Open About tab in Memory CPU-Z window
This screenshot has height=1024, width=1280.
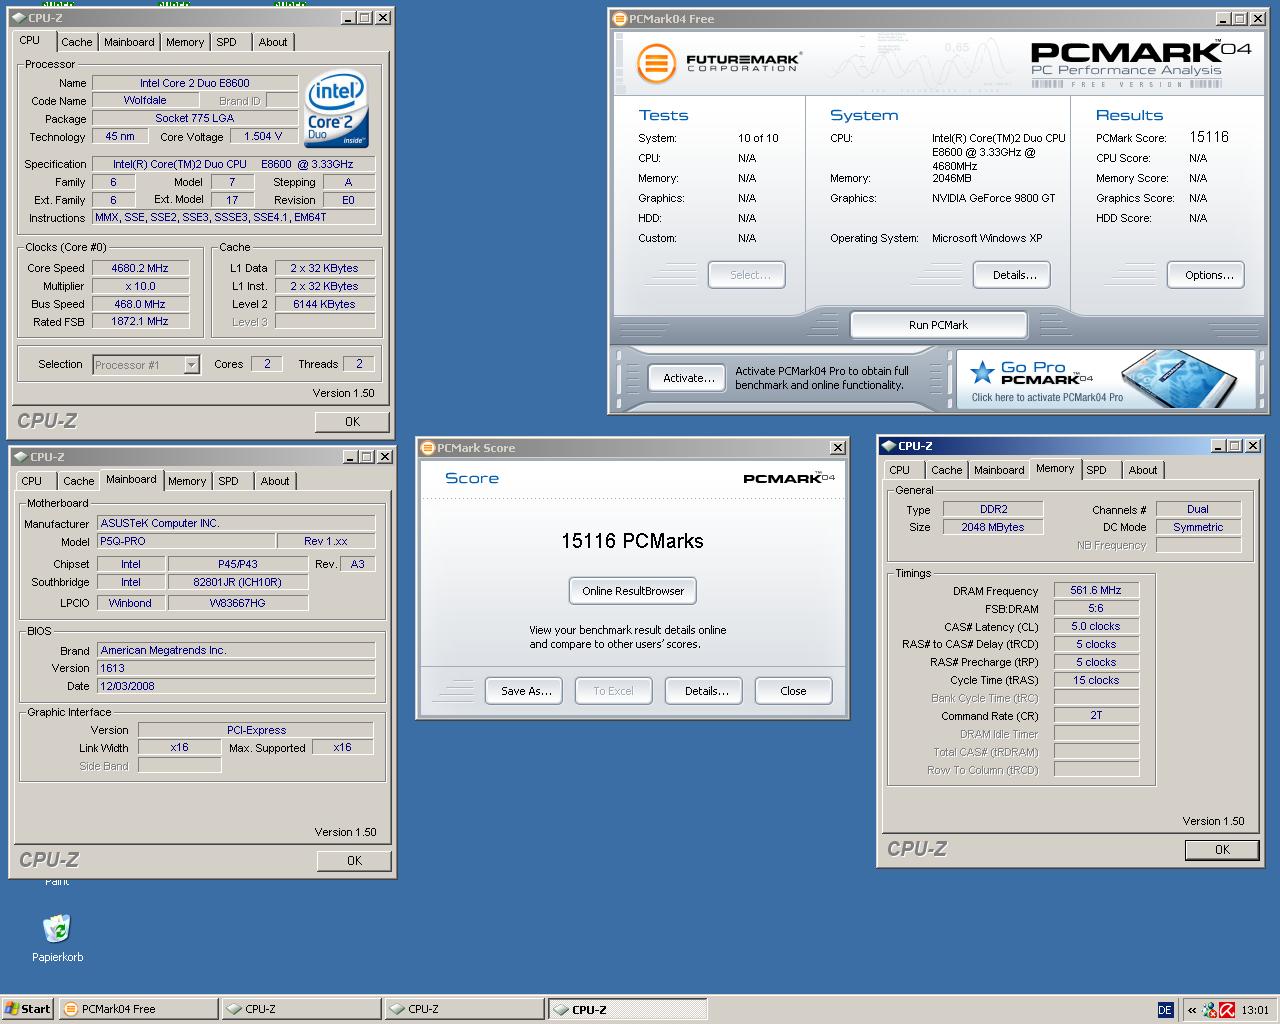click(x=1143, y=470)
